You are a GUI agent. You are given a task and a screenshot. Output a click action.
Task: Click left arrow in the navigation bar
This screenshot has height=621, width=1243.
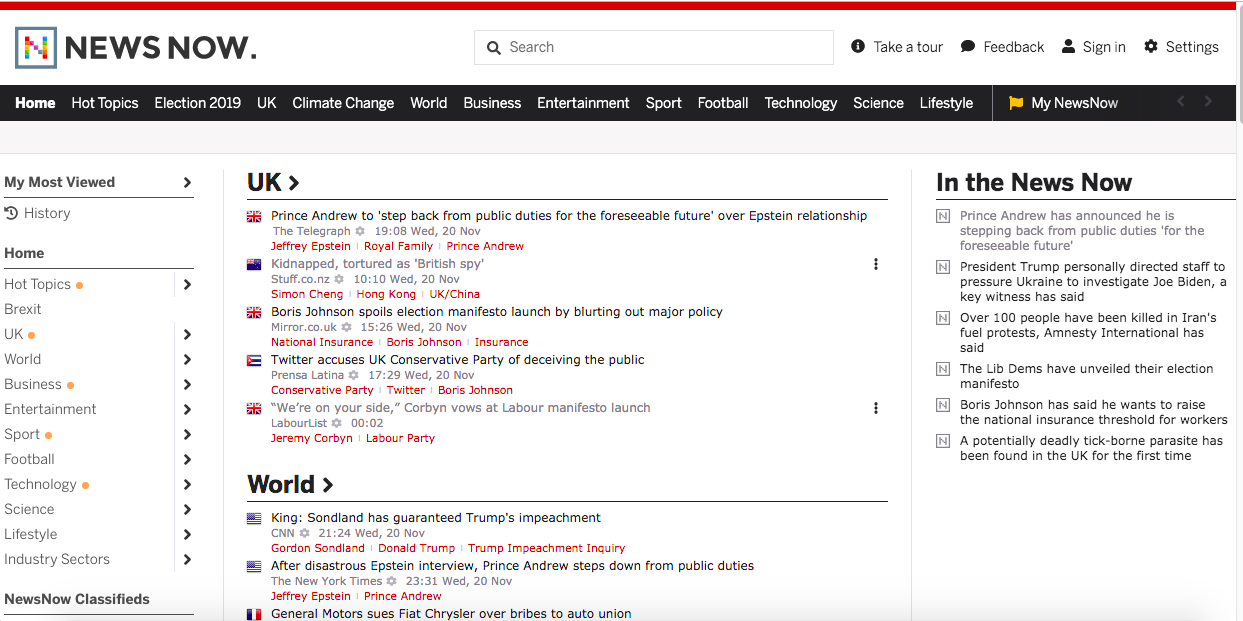click(x=1181, y=102)
